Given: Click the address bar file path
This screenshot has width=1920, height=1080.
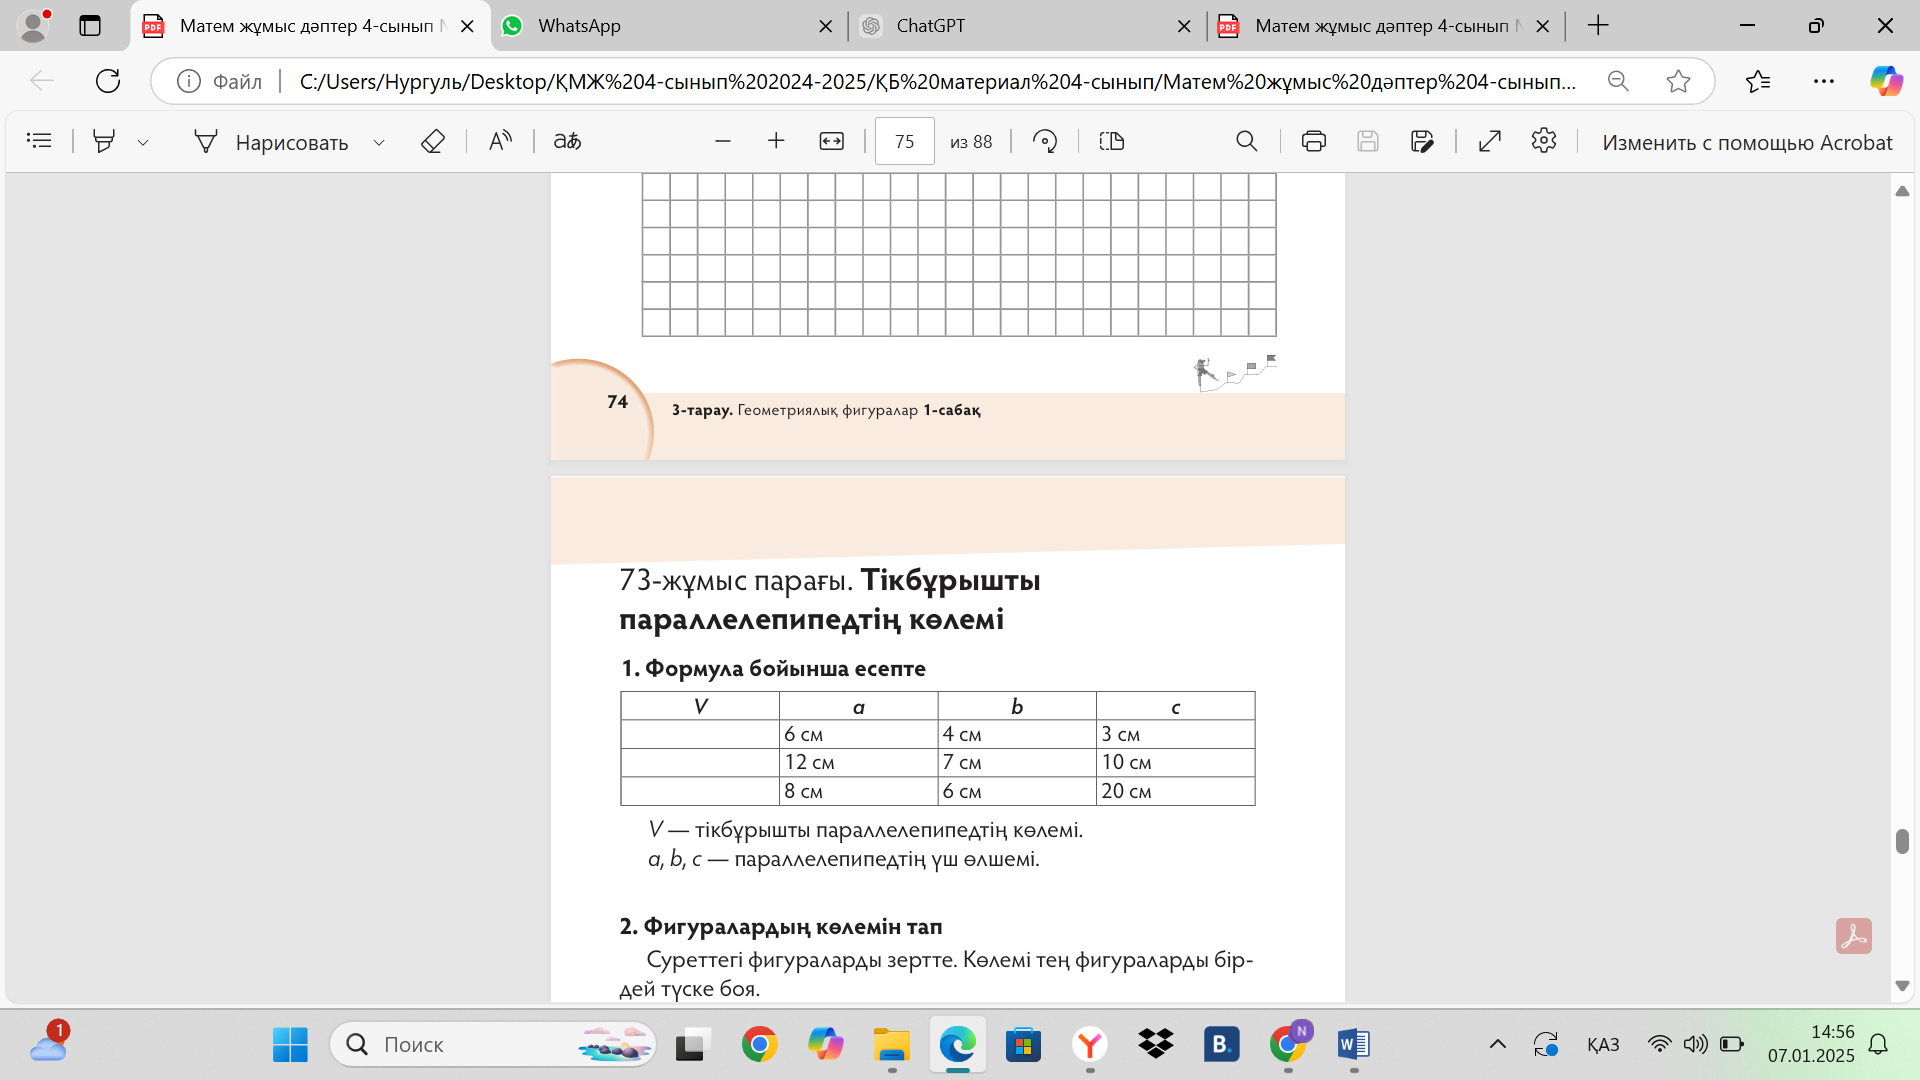Looking at the screenshot, I should [938, 81].
